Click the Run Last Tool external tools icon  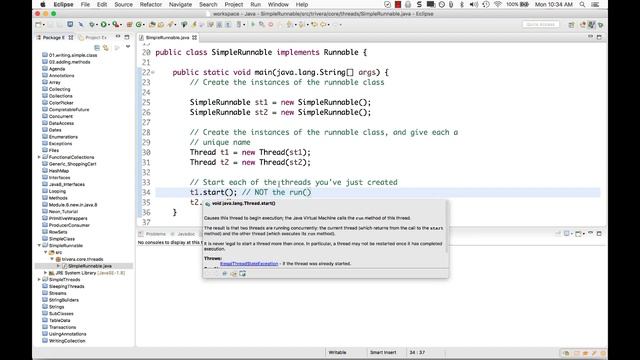click(x=116, y=24)
